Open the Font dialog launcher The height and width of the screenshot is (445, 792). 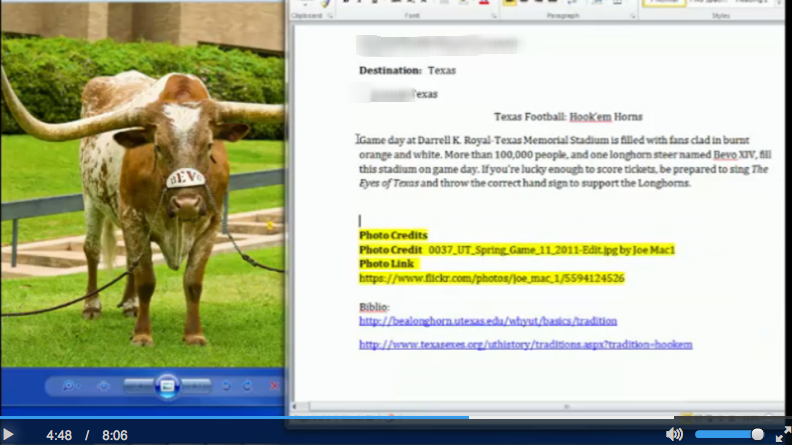pyautogui.click(x=494, y=16)
